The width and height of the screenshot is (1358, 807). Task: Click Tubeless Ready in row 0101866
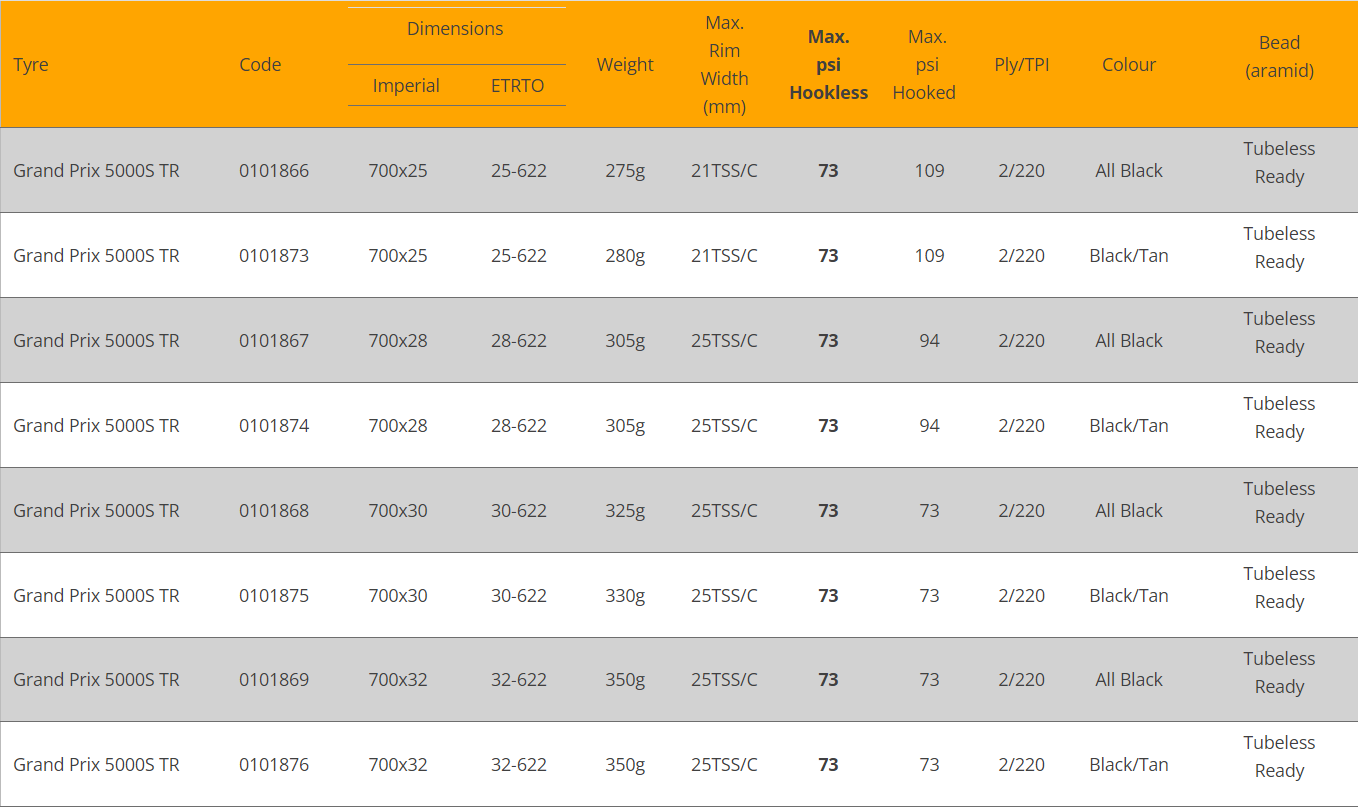[1280, 163]
